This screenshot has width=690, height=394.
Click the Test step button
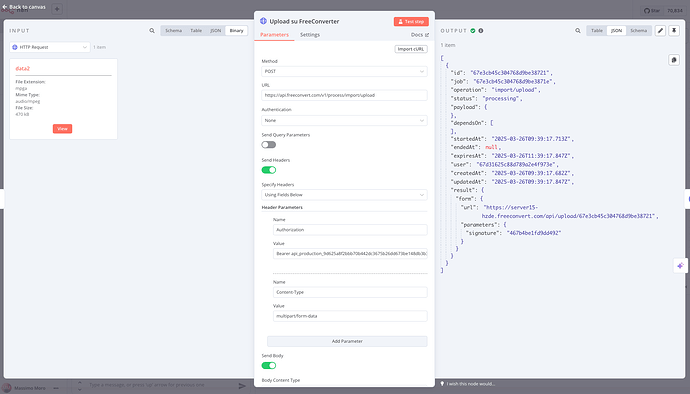point(411,22)
